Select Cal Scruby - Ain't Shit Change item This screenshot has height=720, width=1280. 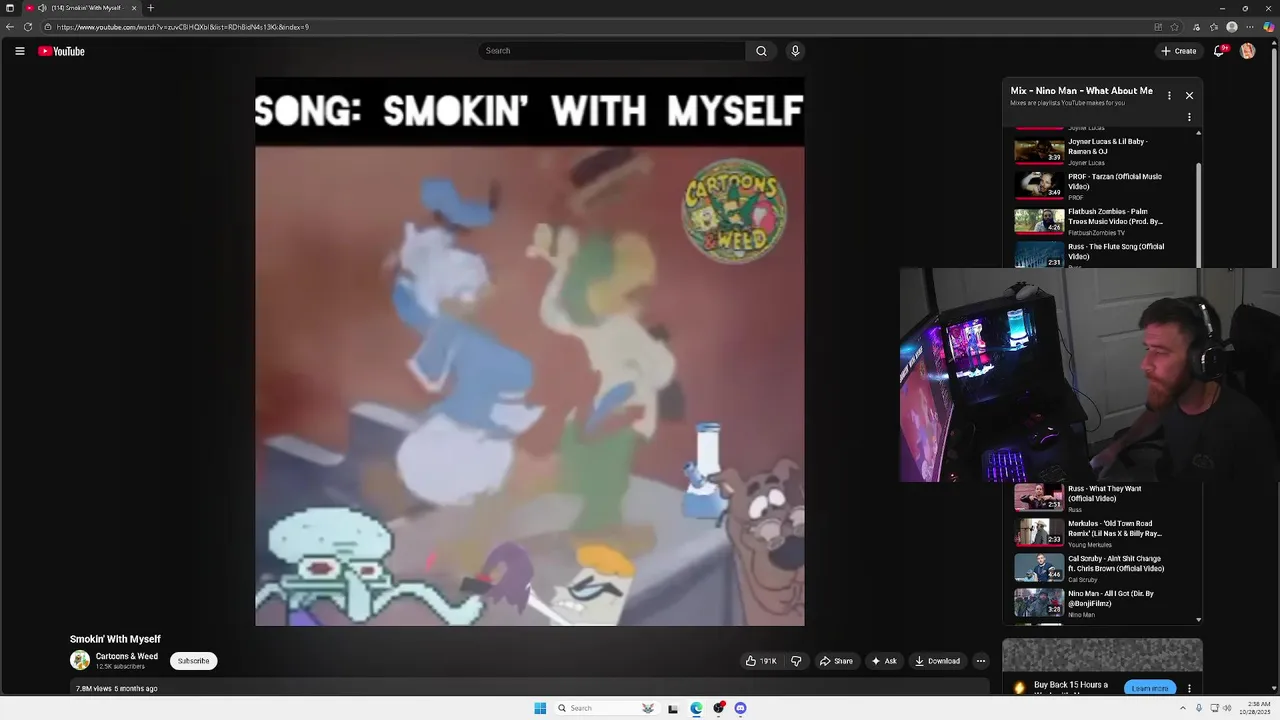(x=1103, y=567)
